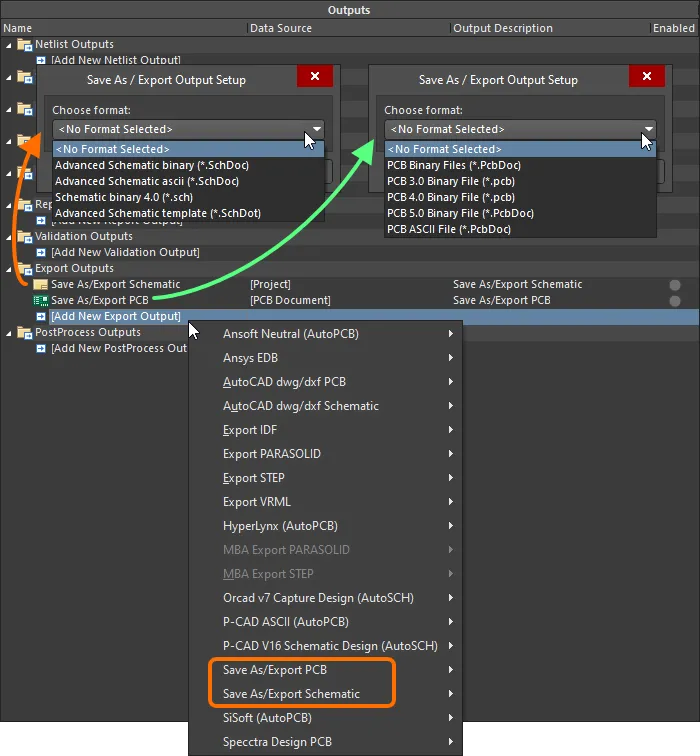Click the Add New Validation Output arrow icon
The height and width of the screenshot is (756, 700).
(41, 253)
